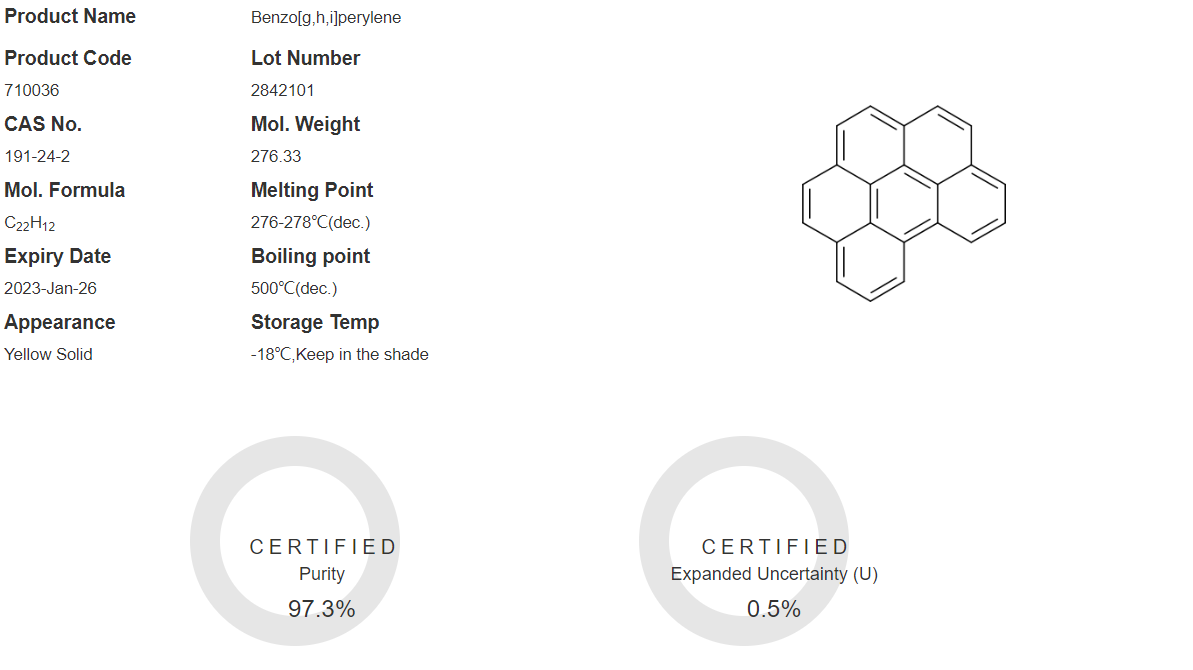Viewport: 1193px width, 670px height.
Task: Click the expiry date 2023-Jan-26
Action: tap(50, 289)
